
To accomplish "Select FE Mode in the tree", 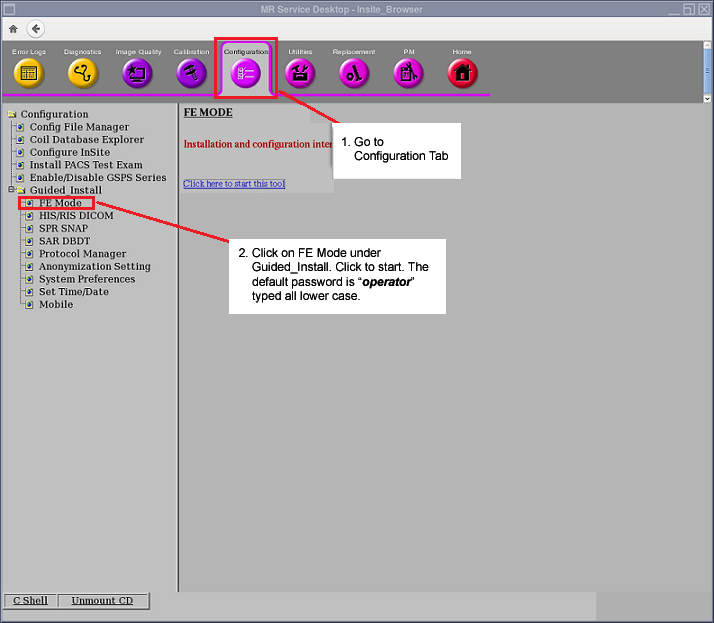I will point(60,203).
